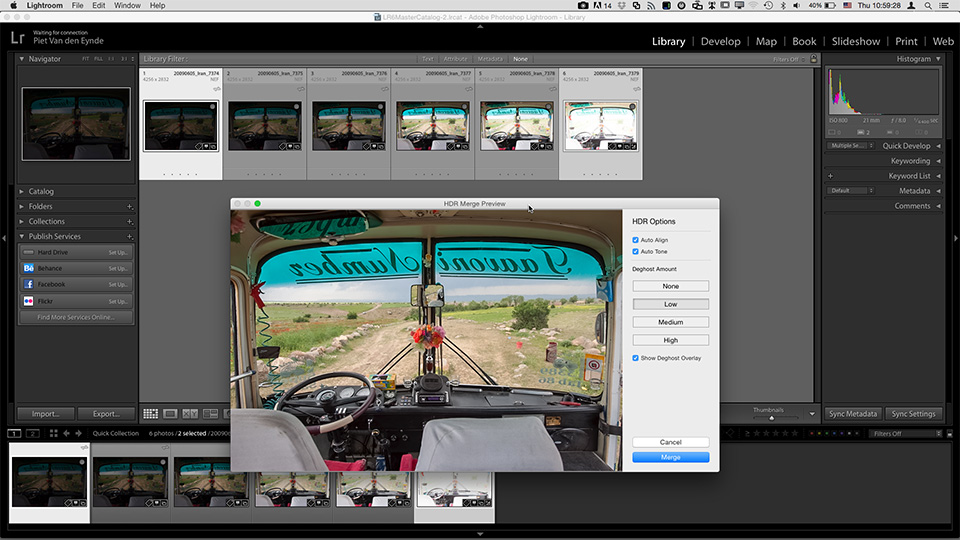This screenshot has width=960, height=540.
Task: Filter filmstrip by red color label
Action: [x=812, y=433]
